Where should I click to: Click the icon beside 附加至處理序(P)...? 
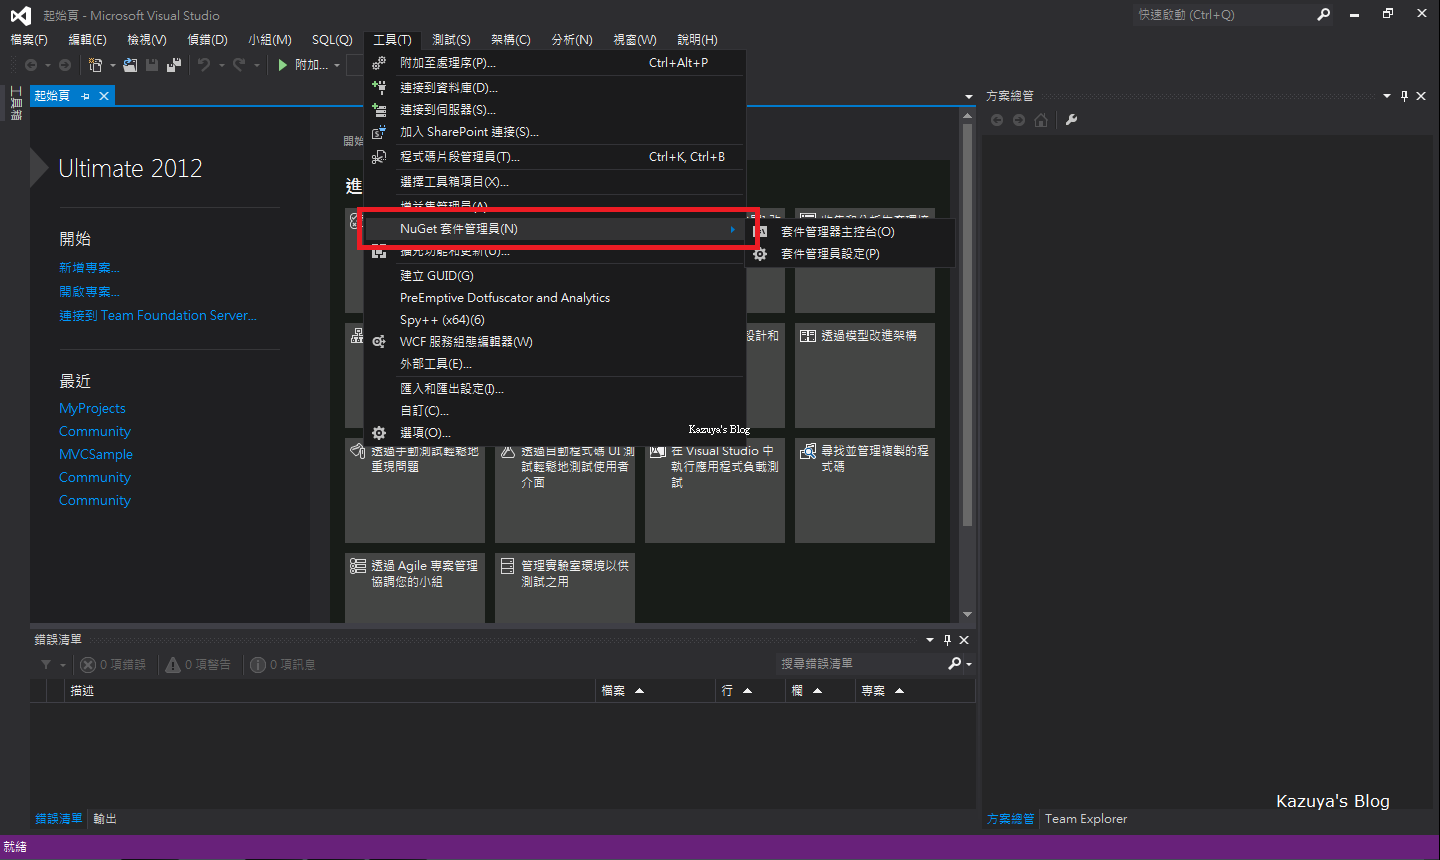[x=379, y=63]
